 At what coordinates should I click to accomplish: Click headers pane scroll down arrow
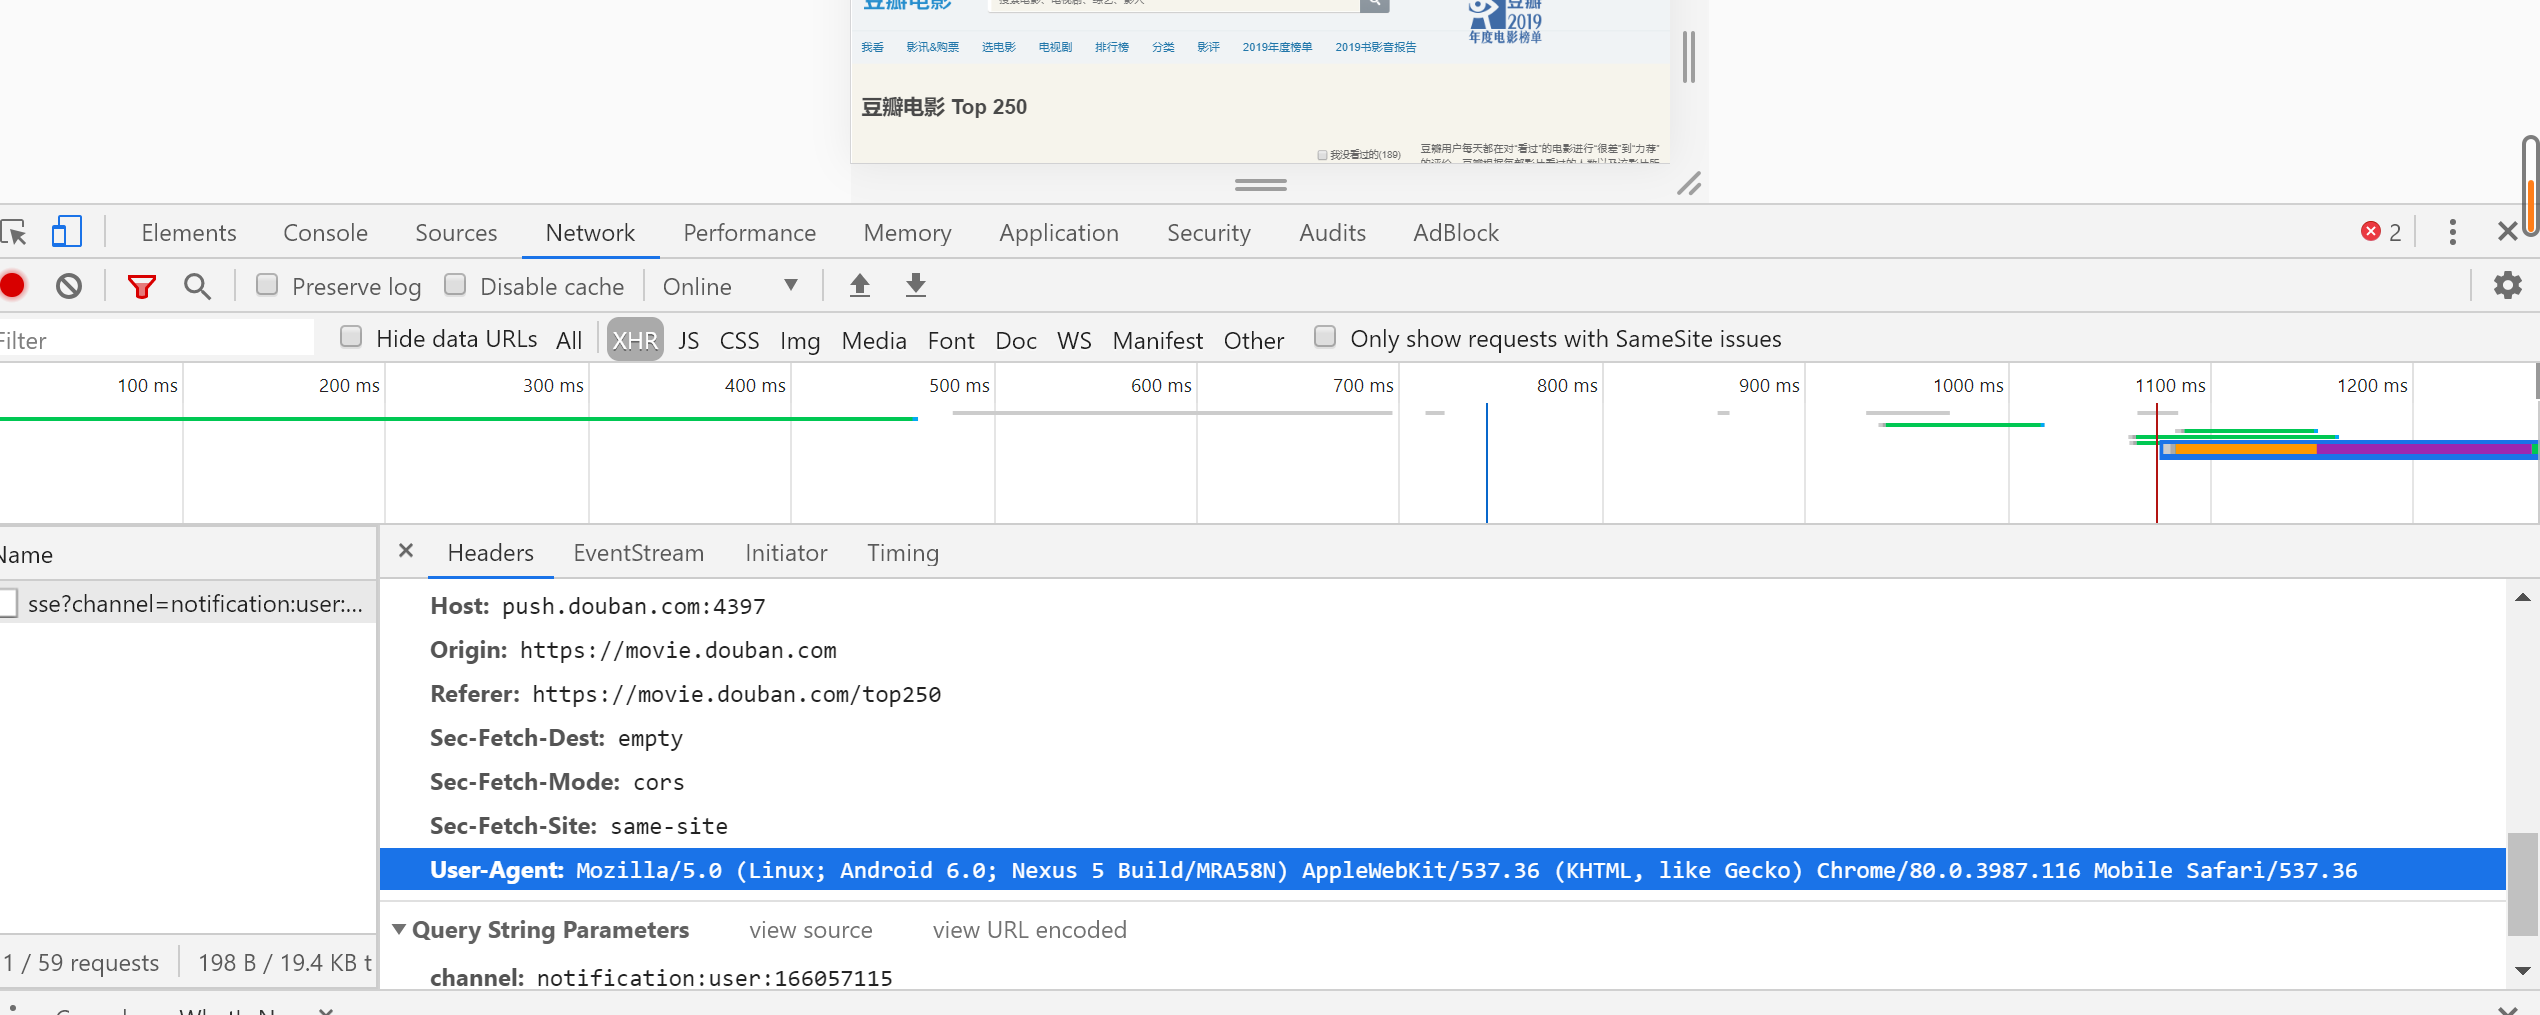[2522, 970]
